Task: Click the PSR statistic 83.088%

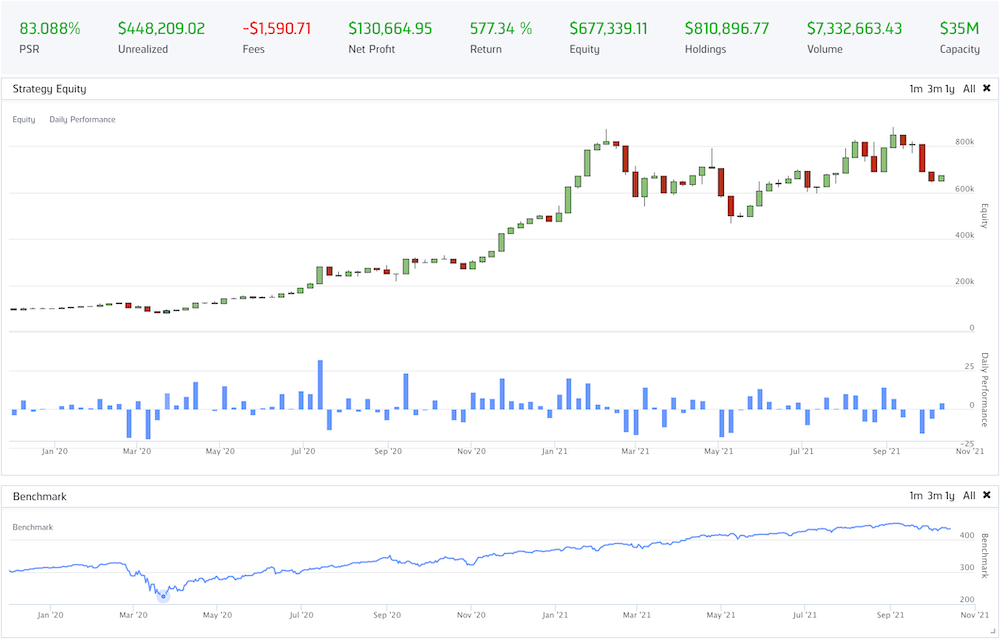Action: pos(49,29)
